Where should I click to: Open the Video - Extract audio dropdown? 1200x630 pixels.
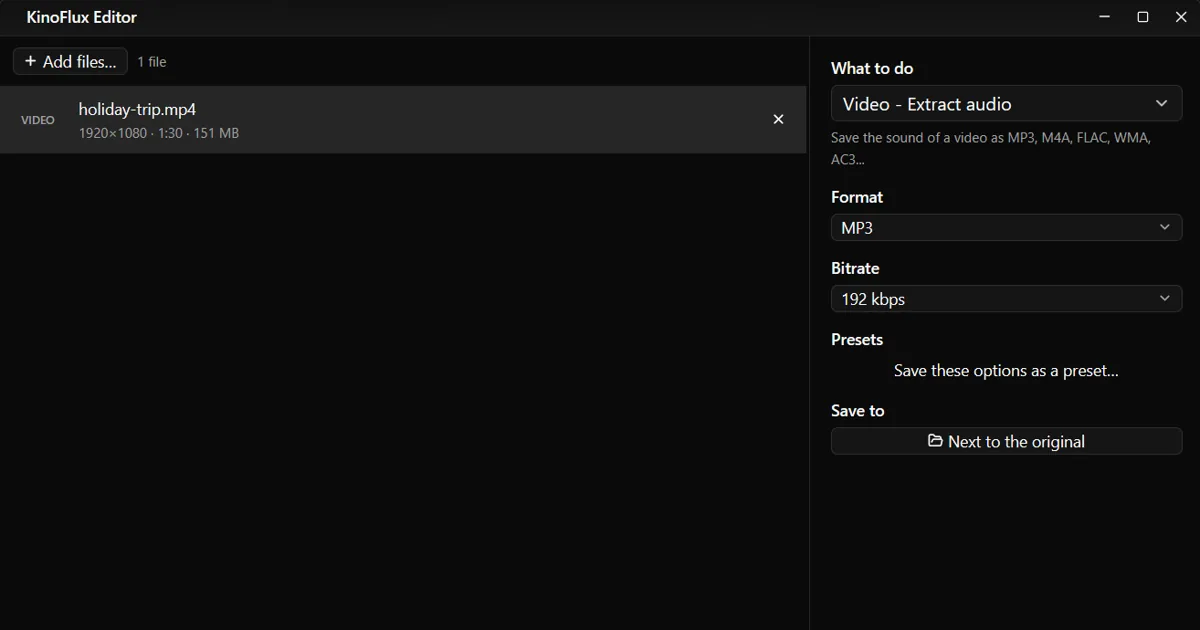pos(1006,104)
